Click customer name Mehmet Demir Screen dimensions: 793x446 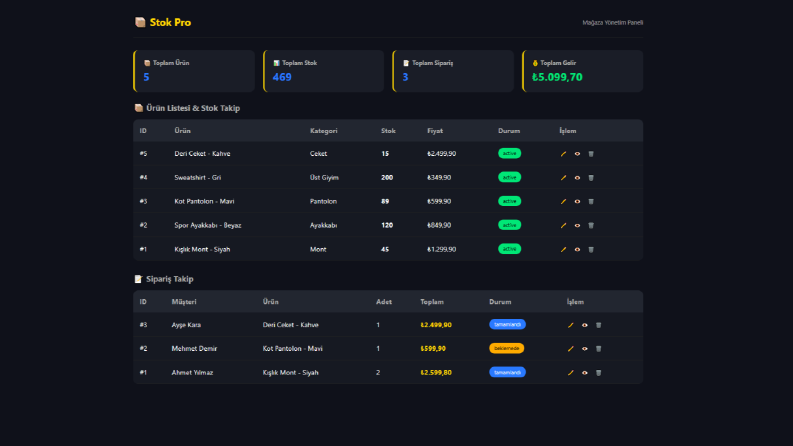click(x=194, y=348)
